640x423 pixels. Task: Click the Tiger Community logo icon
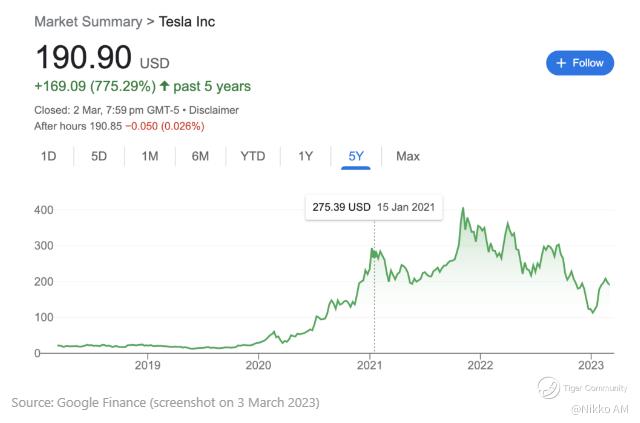(x=548, y=387)
